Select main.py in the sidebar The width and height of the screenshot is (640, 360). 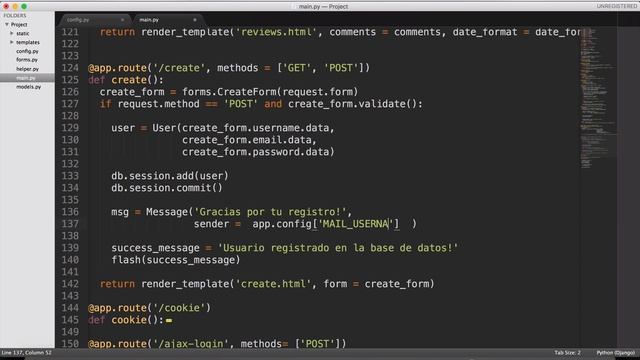point(25,78)
